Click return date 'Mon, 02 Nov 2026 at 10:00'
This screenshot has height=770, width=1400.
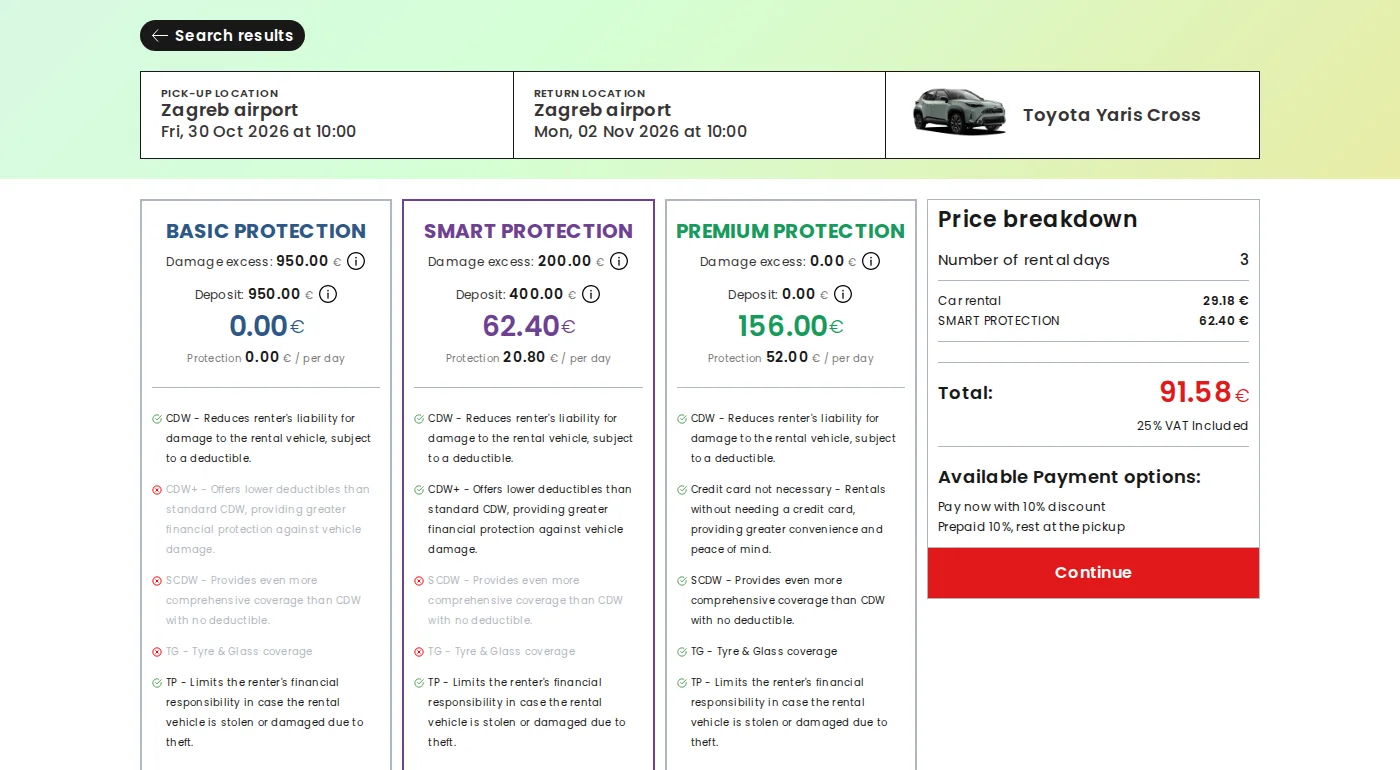click(x=640, y=132)
